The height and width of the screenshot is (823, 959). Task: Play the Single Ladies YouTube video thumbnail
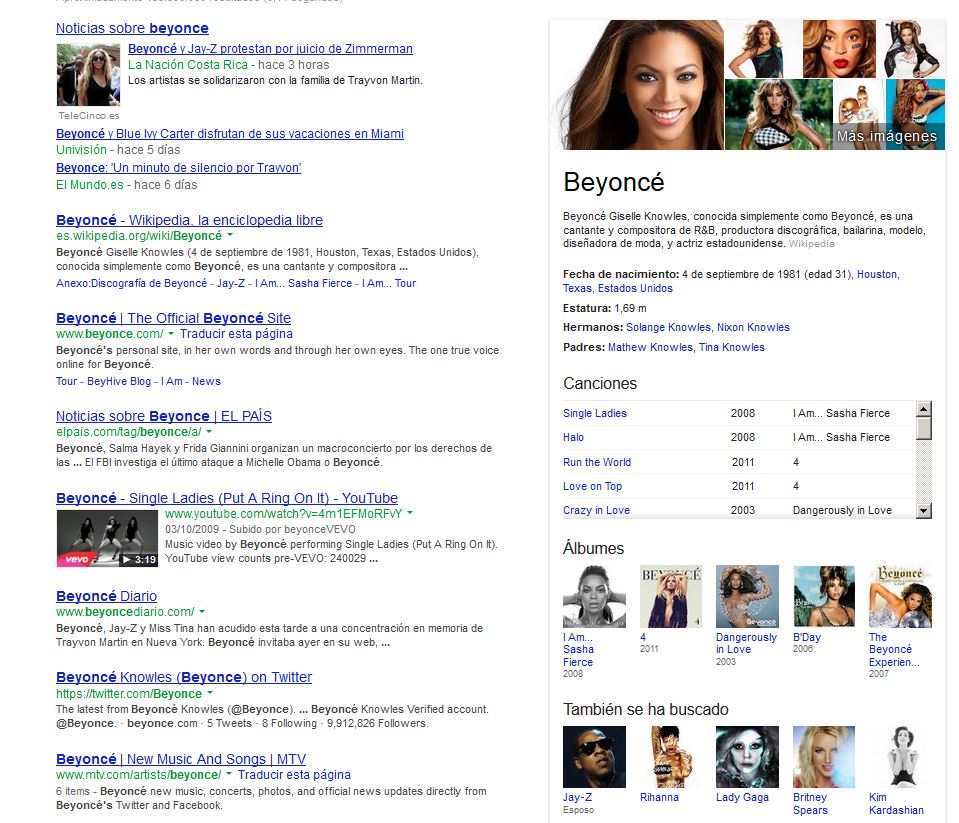tap(107, 539)
